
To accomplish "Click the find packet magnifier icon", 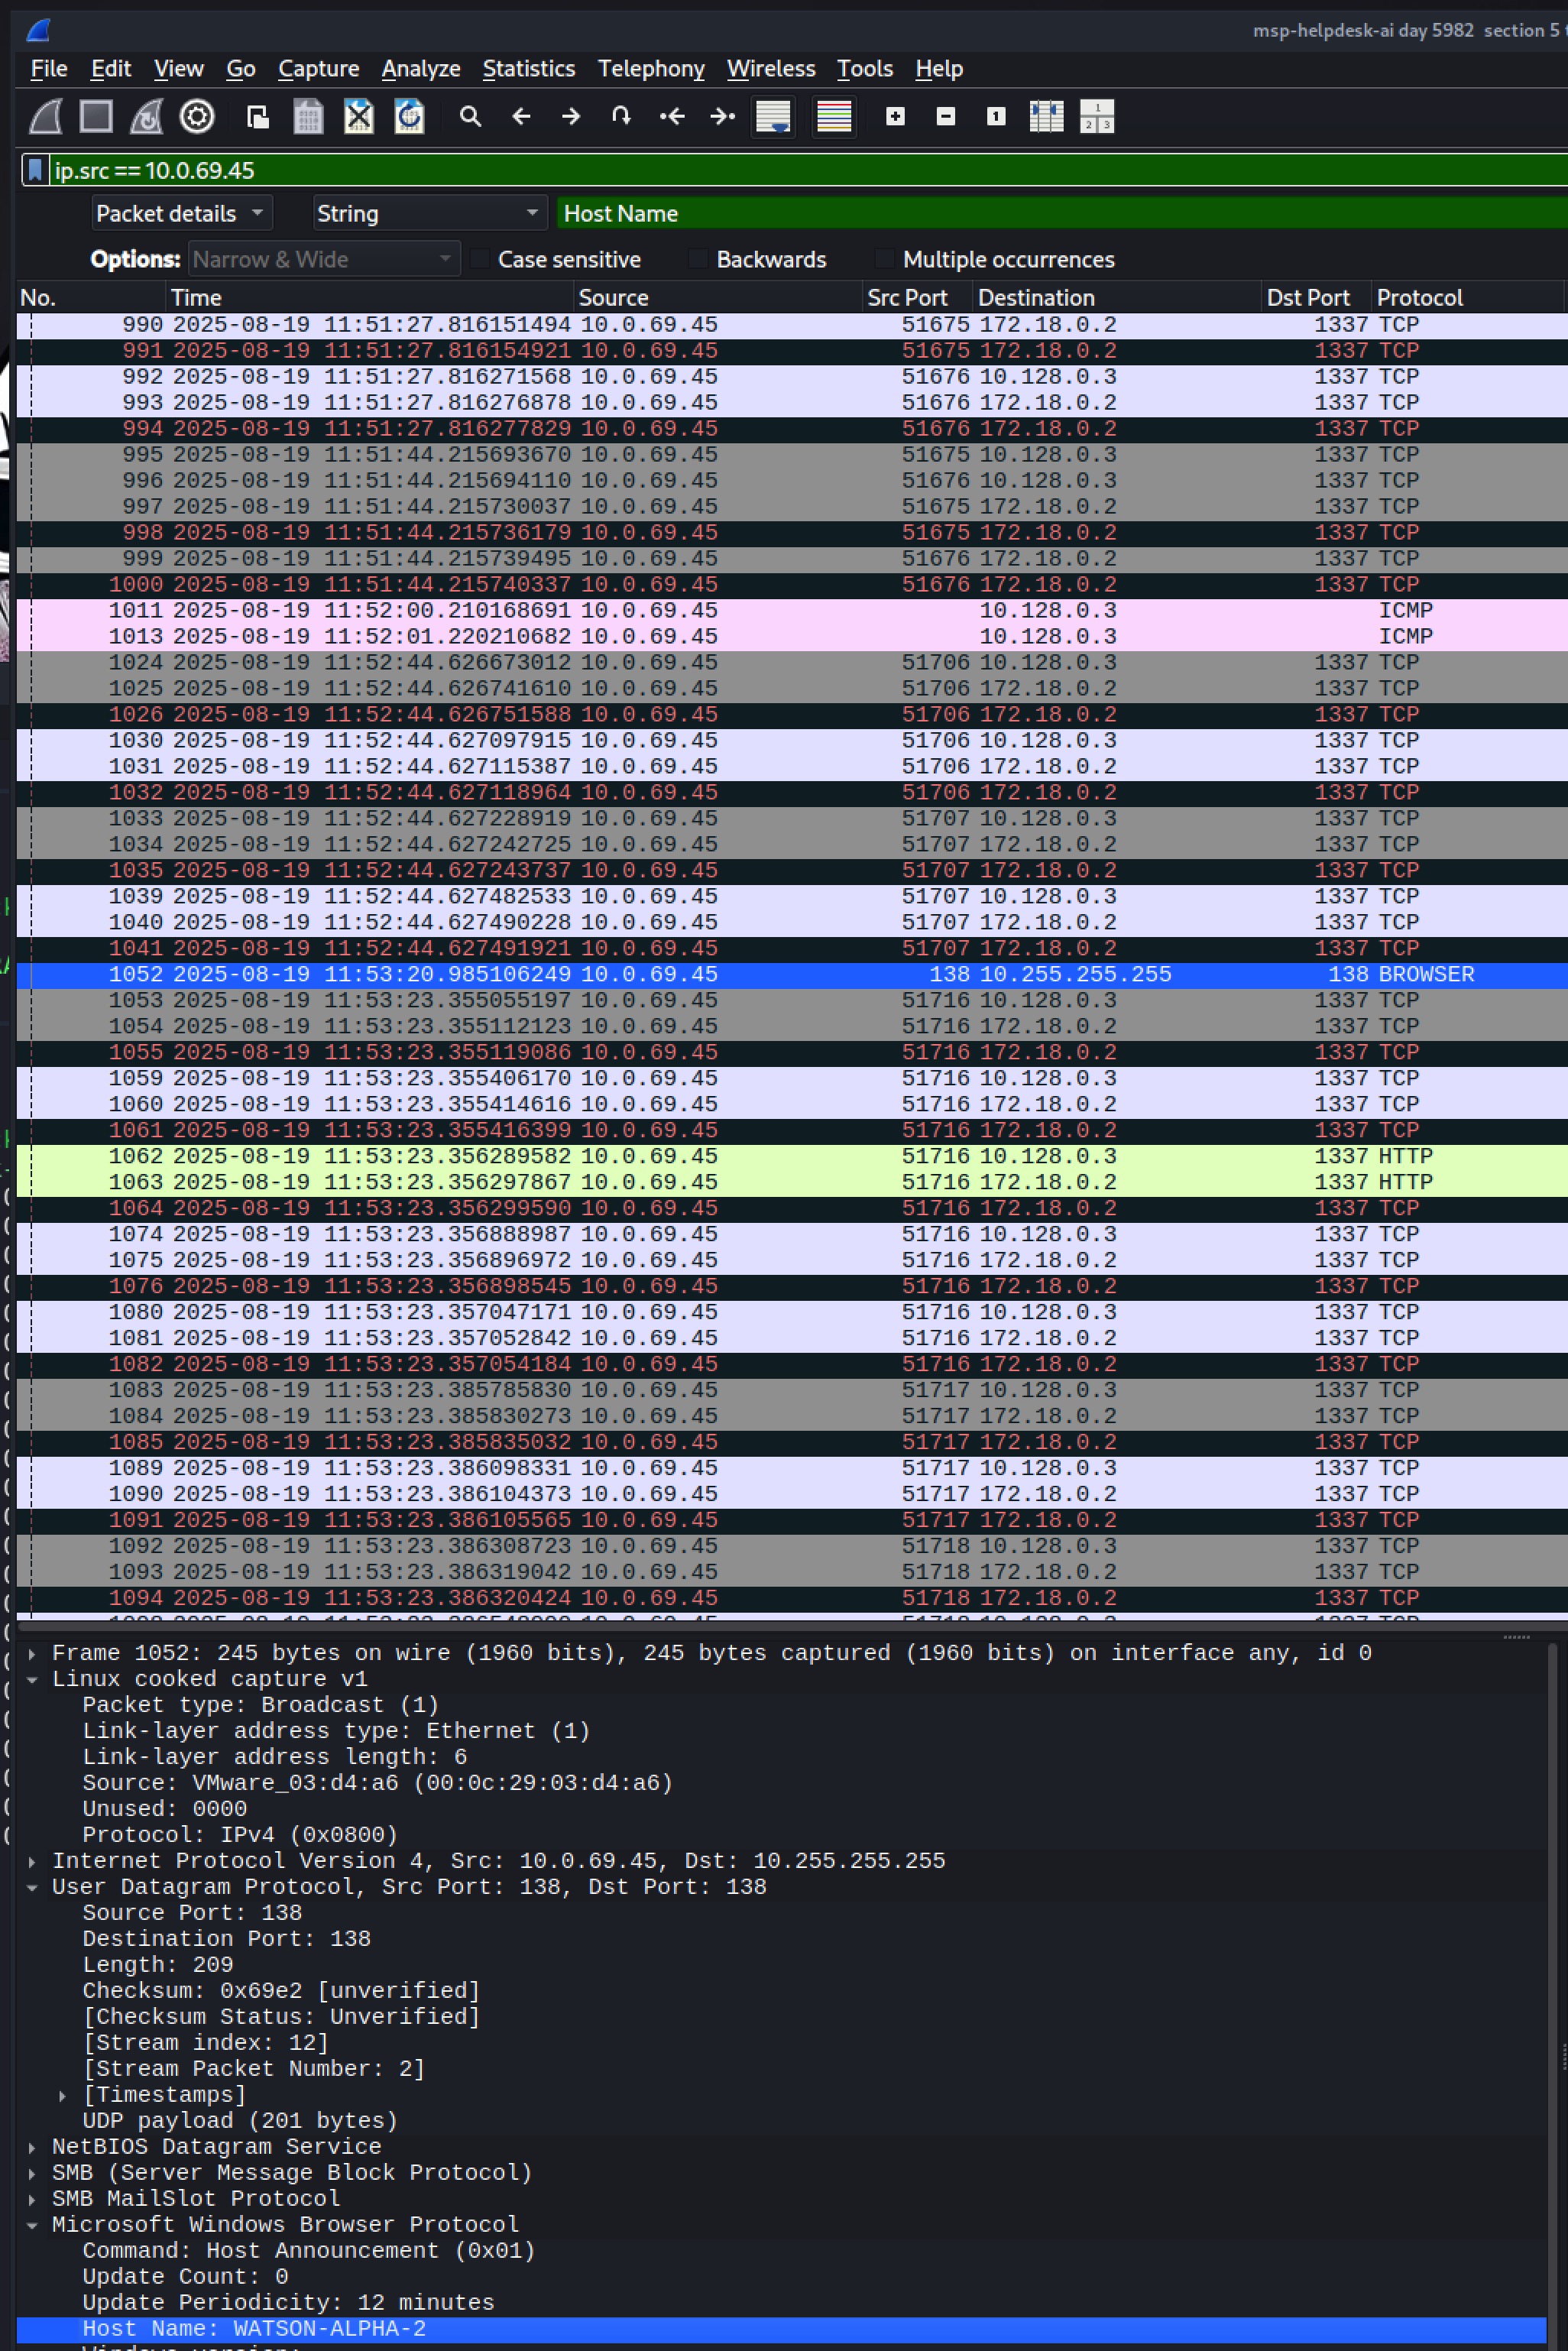I will (x=470, y=117).
